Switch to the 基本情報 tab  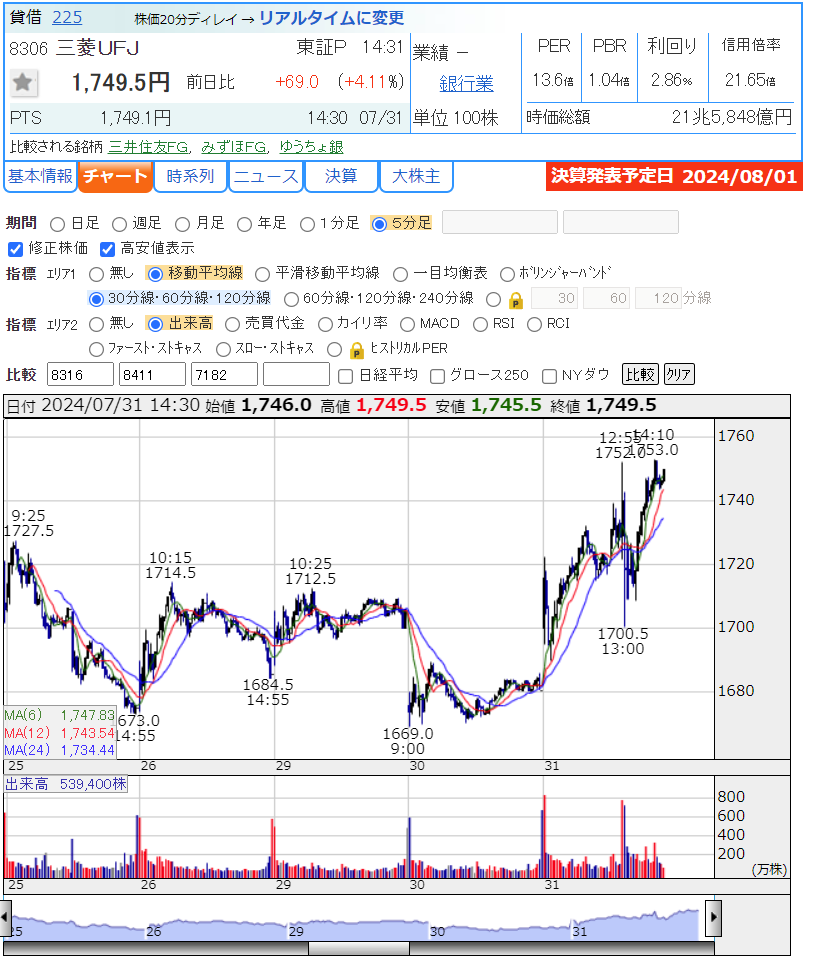[40, 177]
